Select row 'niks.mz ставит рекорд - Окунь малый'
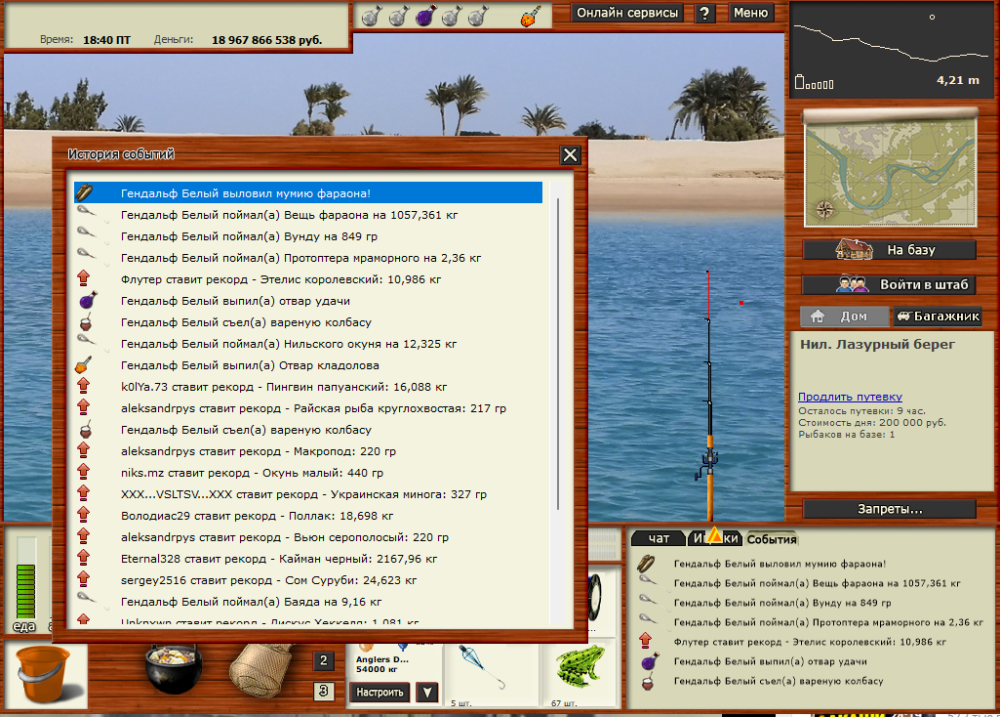 tap(308, 473)
